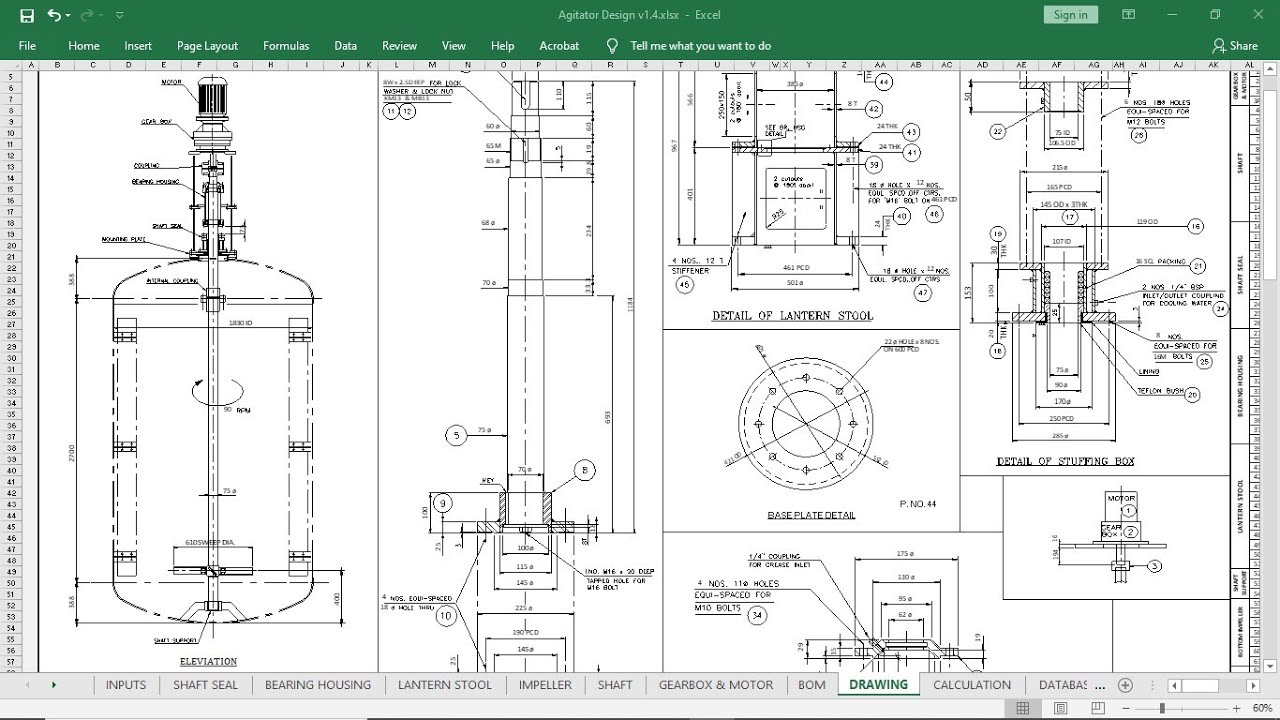The image size is (1280, 720).
Task: Open Customize Quick Access Toolbar dropdown
Action: pyautogui.click(x=120, y=15)
